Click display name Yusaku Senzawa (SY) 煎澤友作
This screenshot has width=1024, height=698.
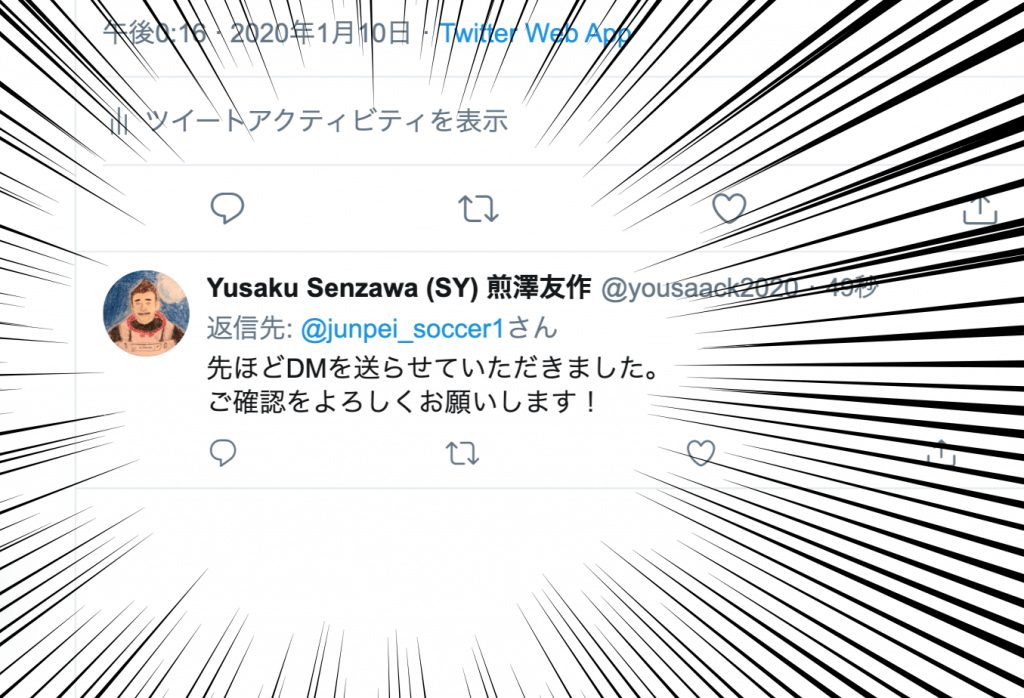[399, 287]
